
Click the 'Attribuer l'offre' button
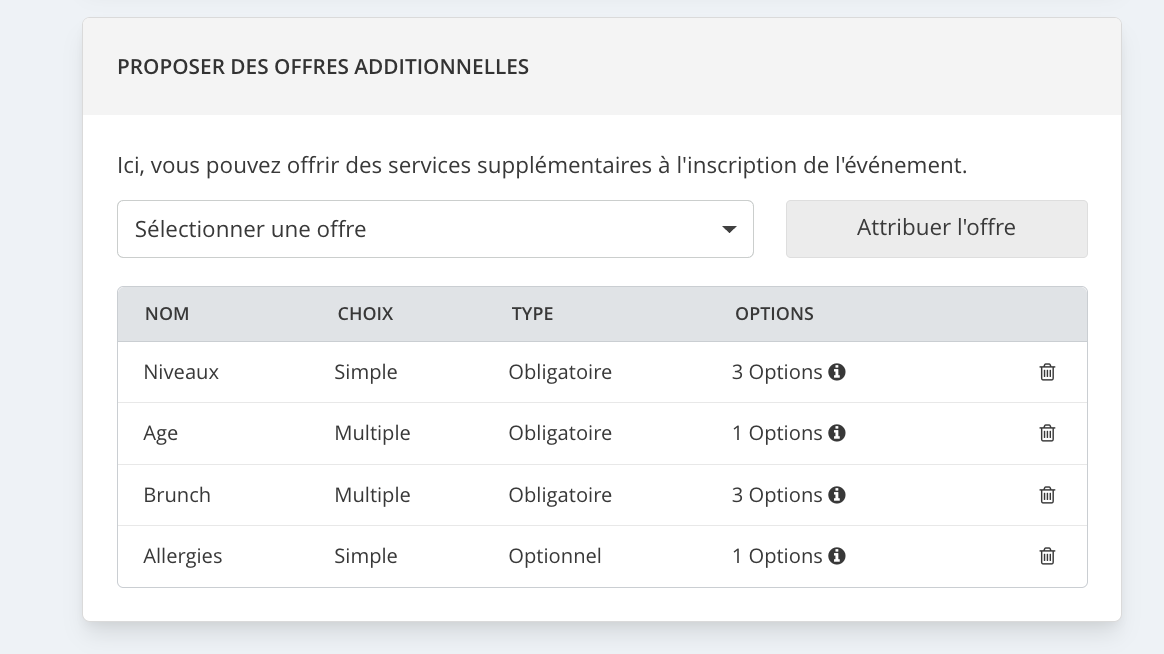(936, 229)
